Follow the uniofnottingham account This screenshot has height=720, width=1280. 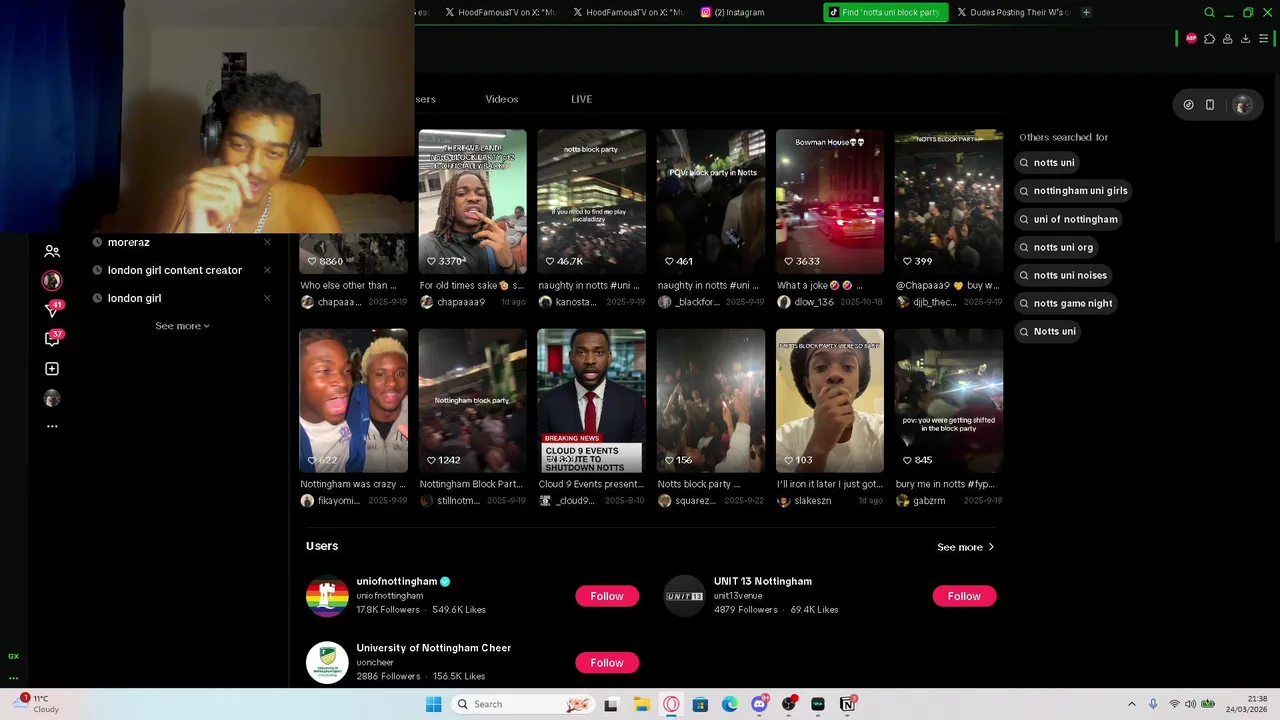point(607,596)
